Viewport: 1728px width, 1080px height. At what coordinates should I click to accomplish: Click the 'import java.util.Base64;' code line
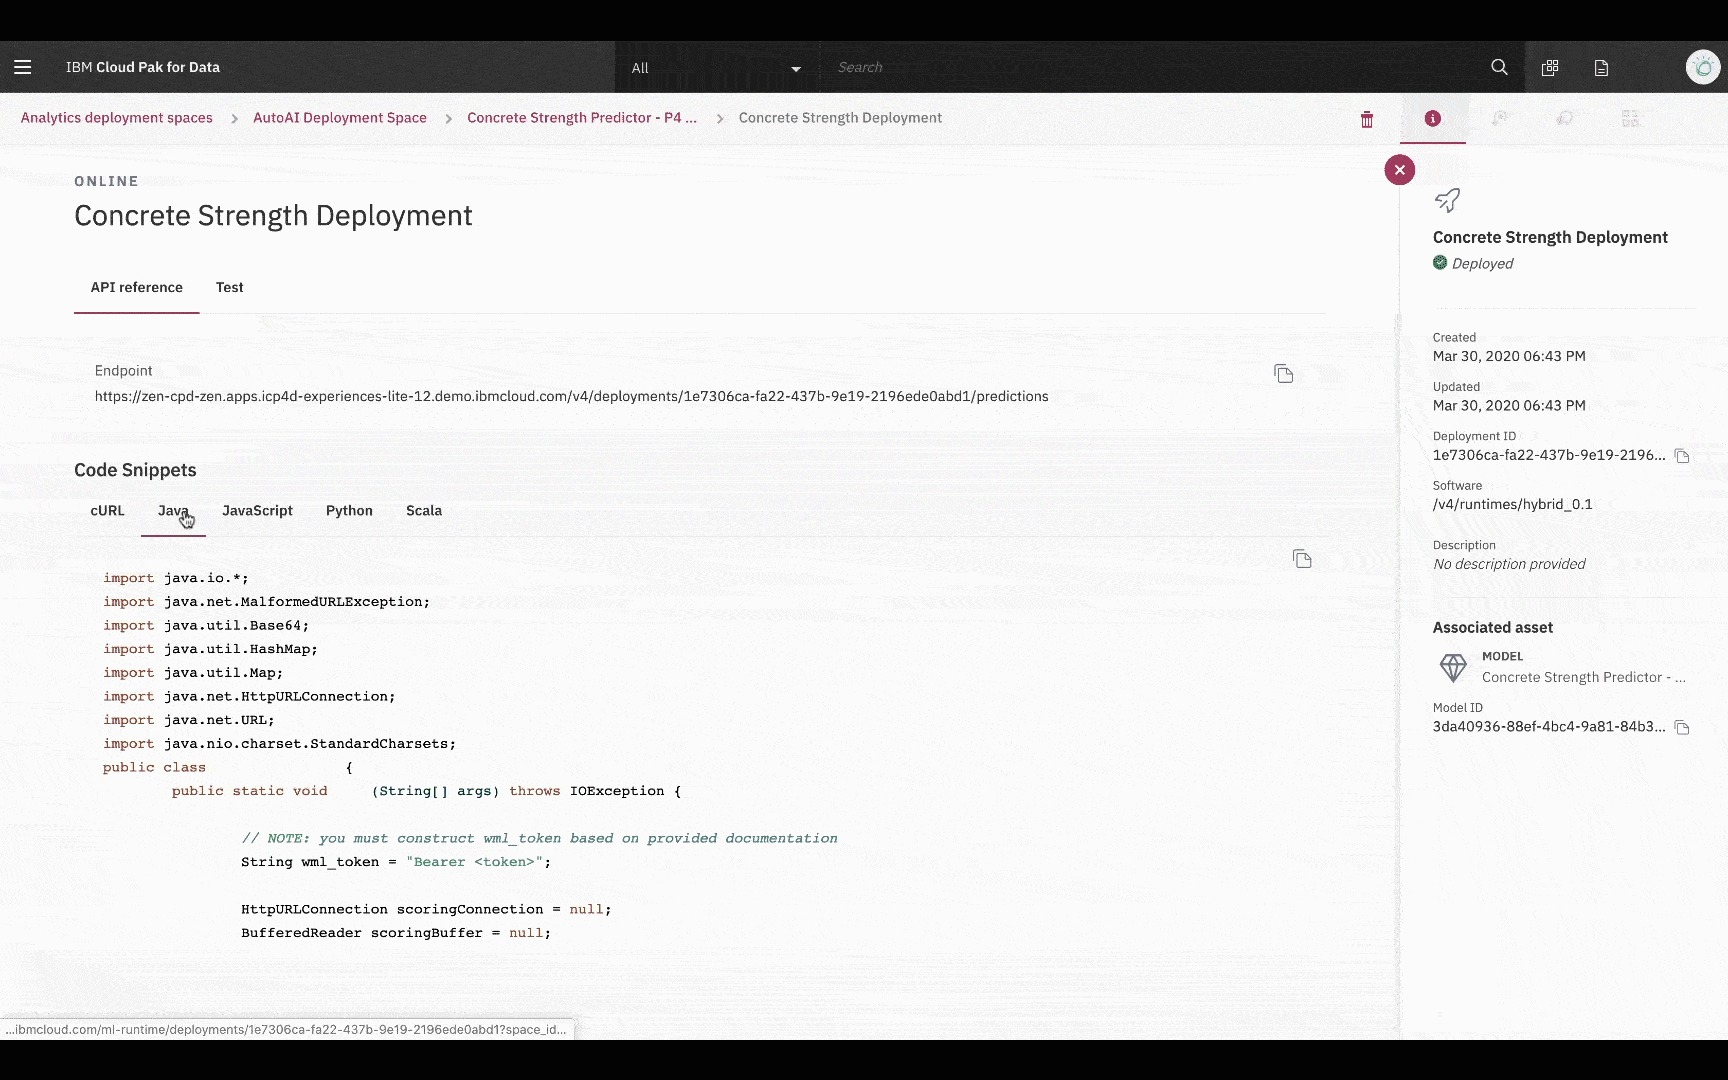click(x=206, y=625)
